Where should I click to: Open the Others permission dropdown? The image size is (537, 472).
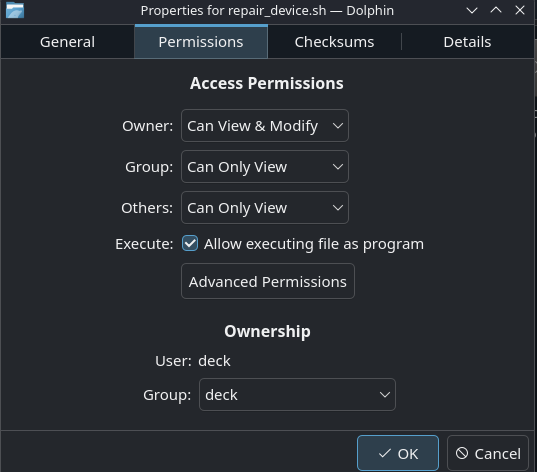pyautogui.click(x=265, y=208)
